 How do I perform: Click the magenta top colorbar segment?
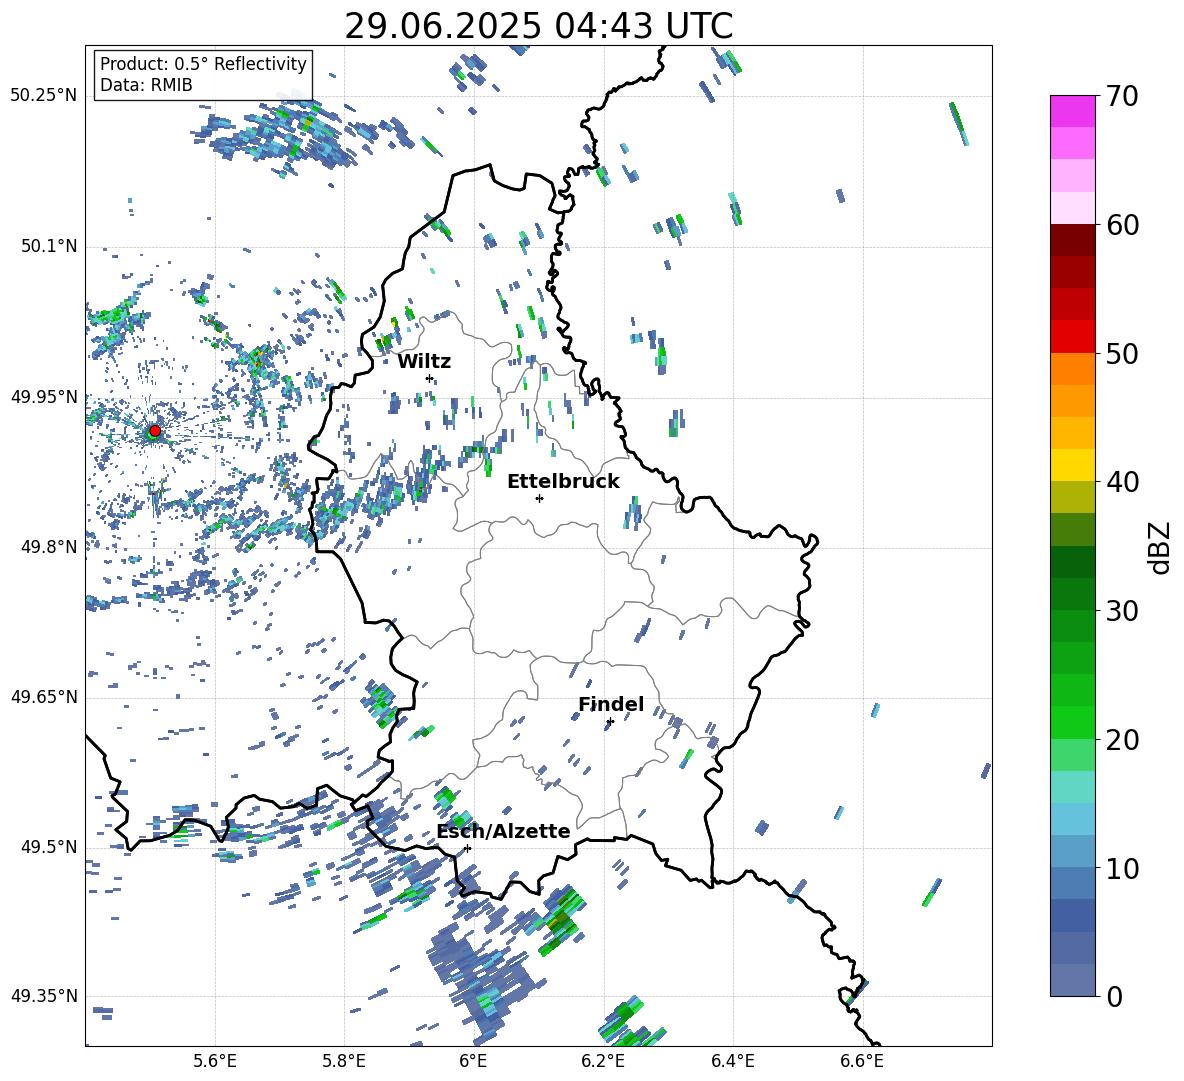[x=1072, y=111]
